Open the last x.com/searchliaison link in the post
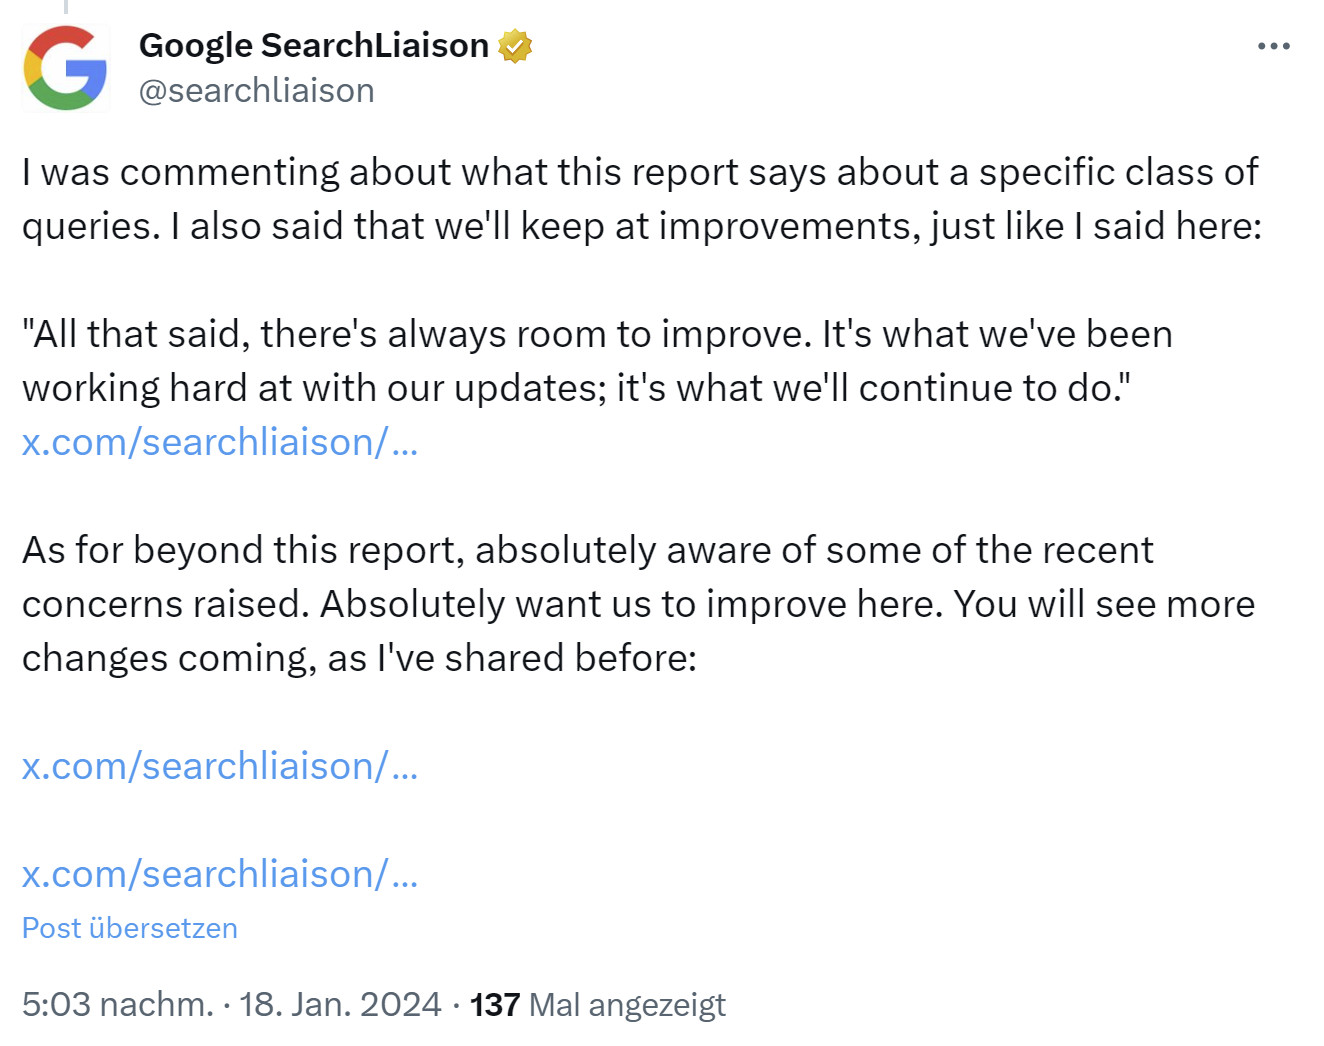Viewport: 1324px width, 1046px height. coord(220,874)
